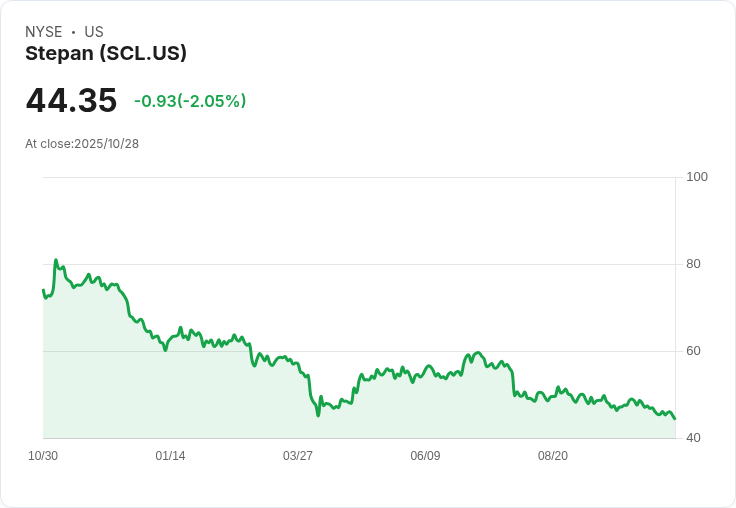Click the At close:2025/10/28 timestamp
Screen dimensions: 736x508
click(82, 144)
